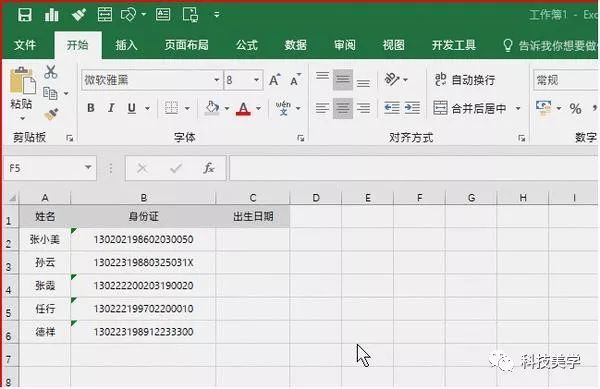Open the font size 8 dropdown
600x389 pixels.
click(x=256, y=80)
